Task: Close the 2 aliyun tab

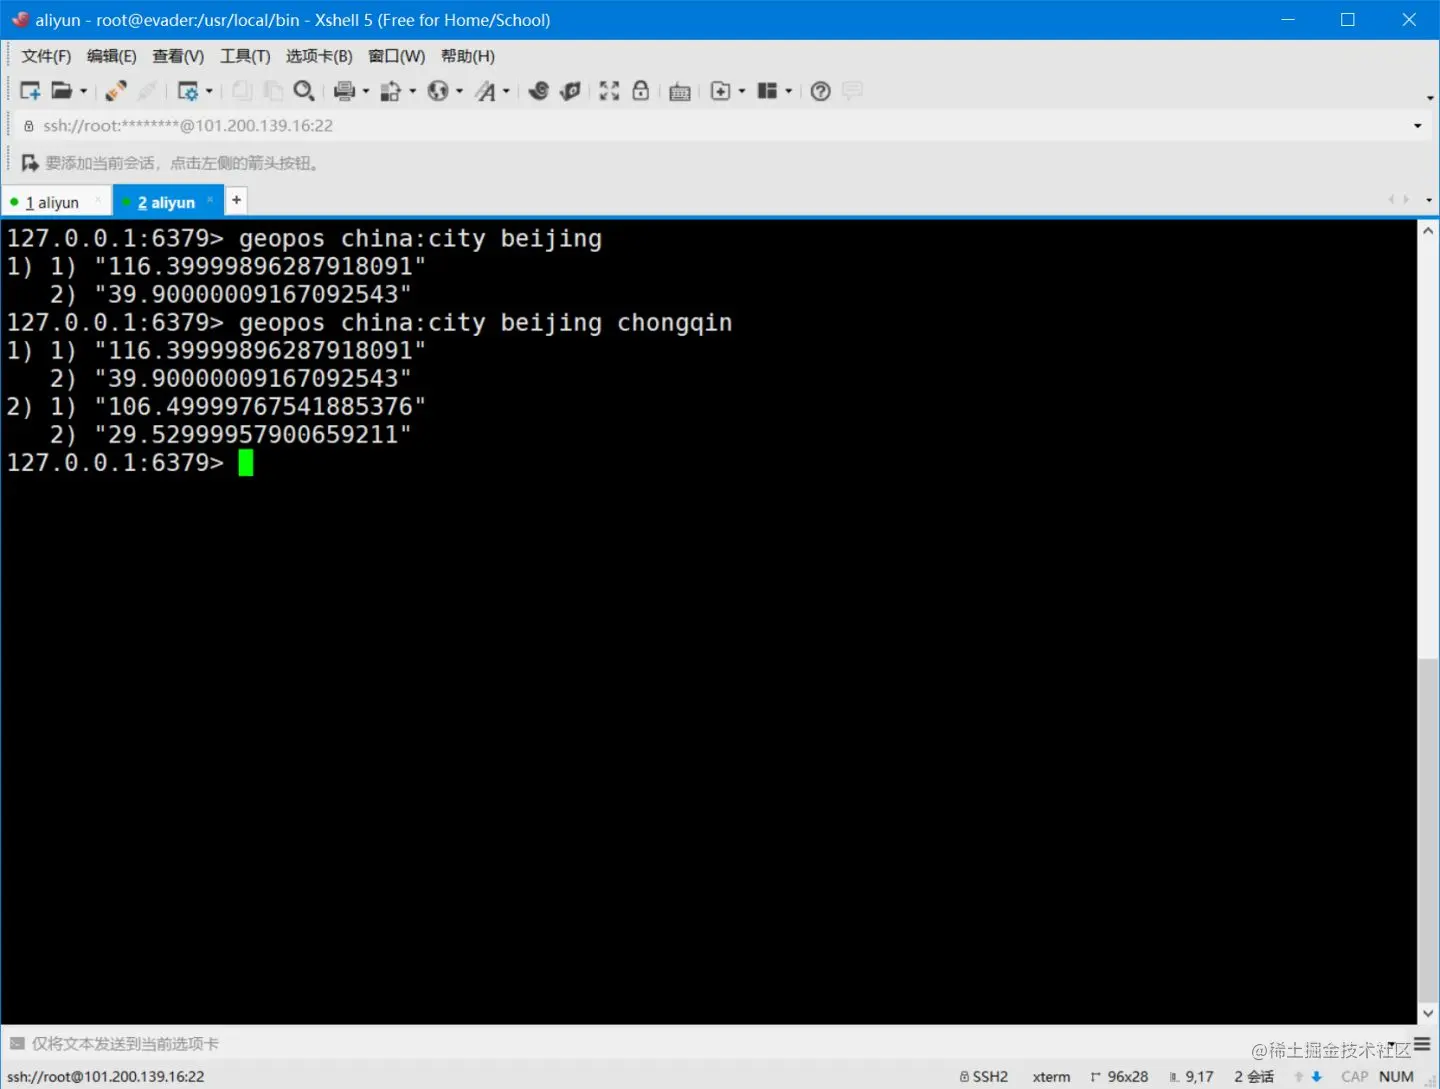Action: pyautogui.click(x=210, y=200)
